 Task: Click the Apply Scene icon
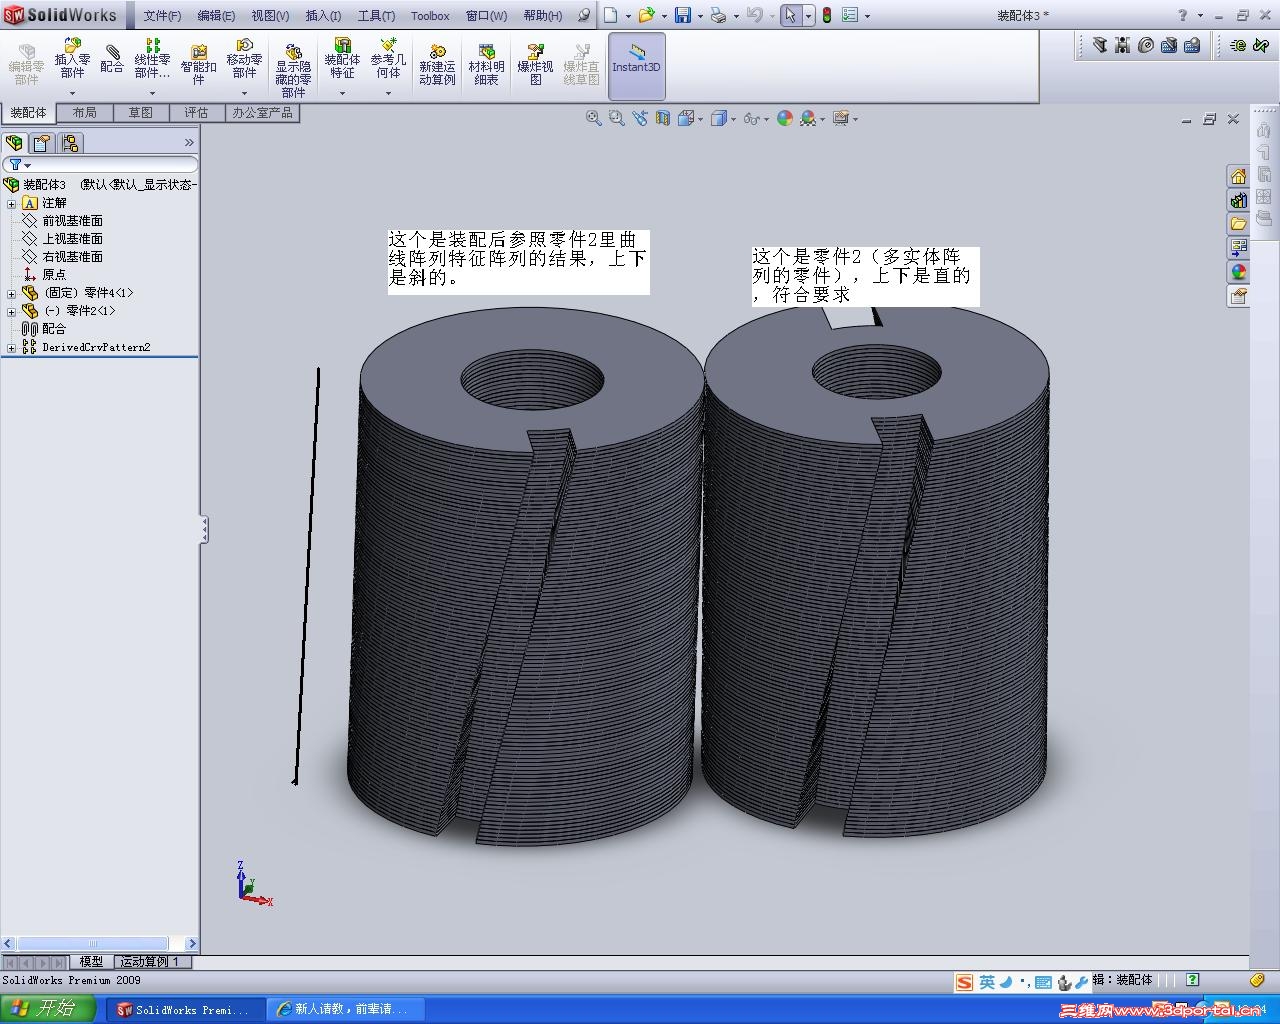coord(808,118)
